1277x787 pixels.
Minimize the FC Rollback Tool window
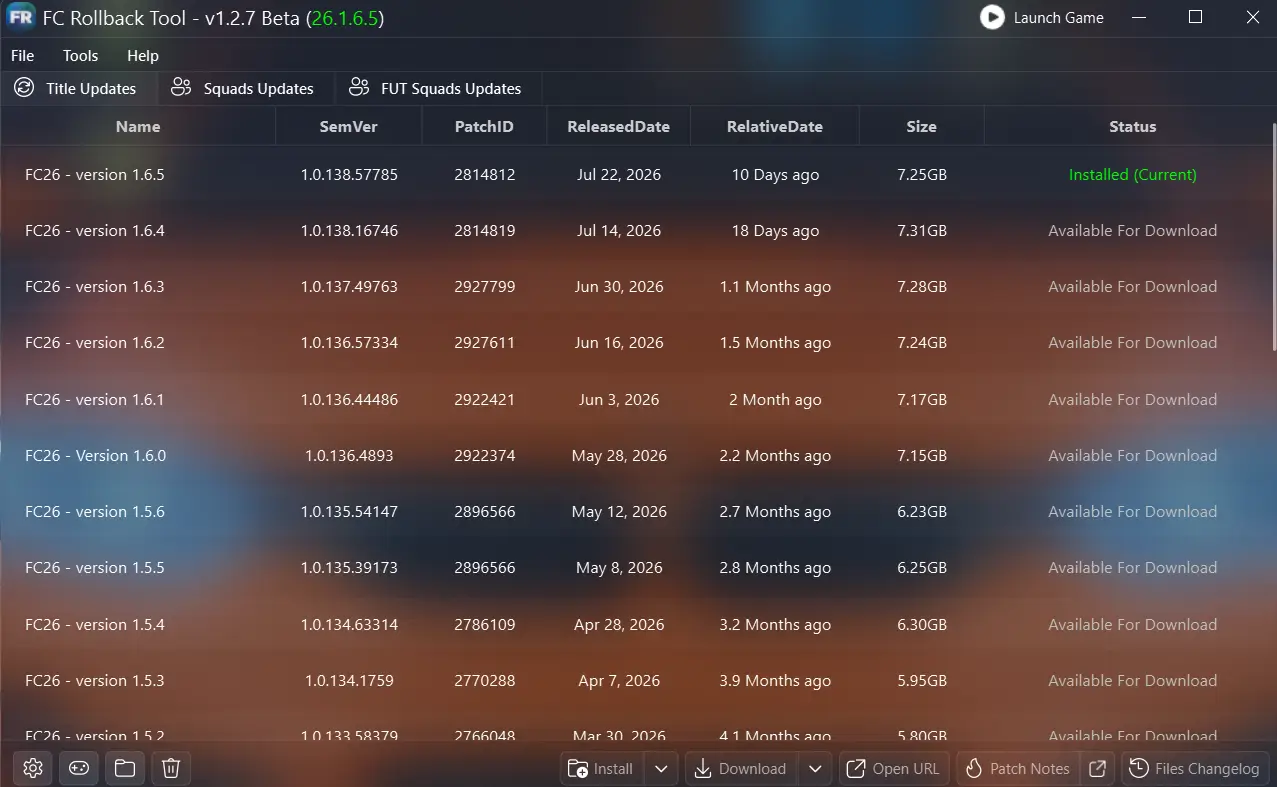pyautogui.click(x=1139, y=17)
